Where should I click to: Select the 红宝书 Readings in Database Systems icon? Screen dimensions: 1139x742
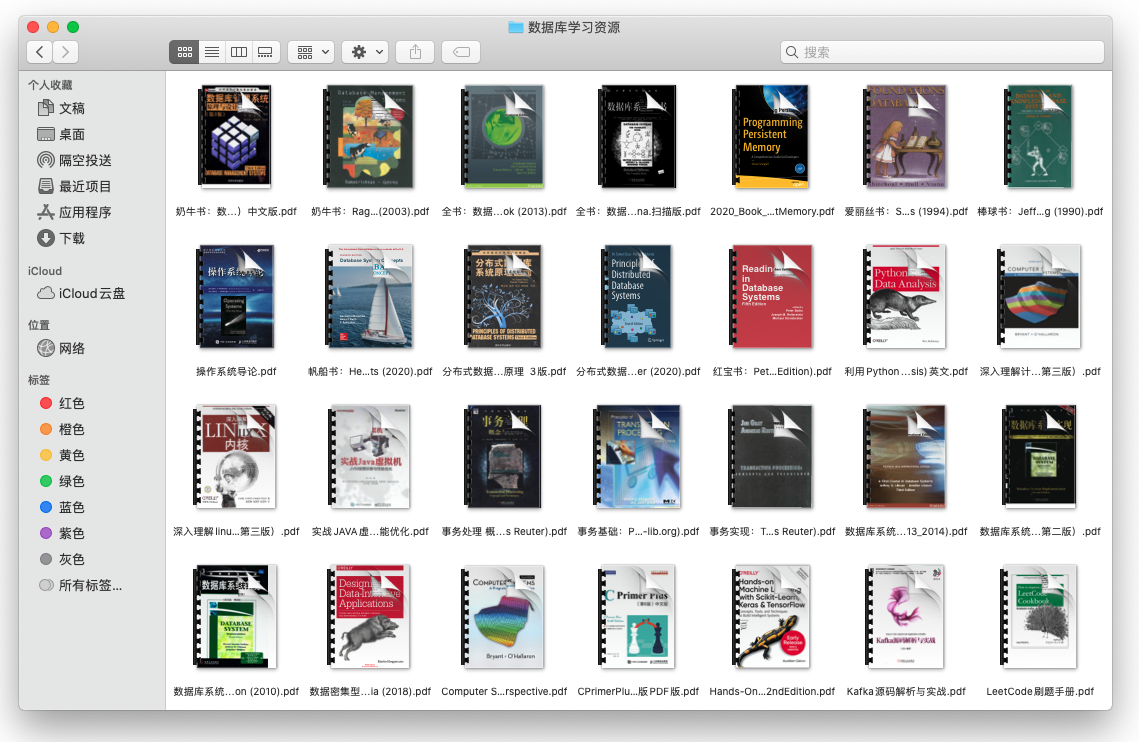tap(771, 297)
